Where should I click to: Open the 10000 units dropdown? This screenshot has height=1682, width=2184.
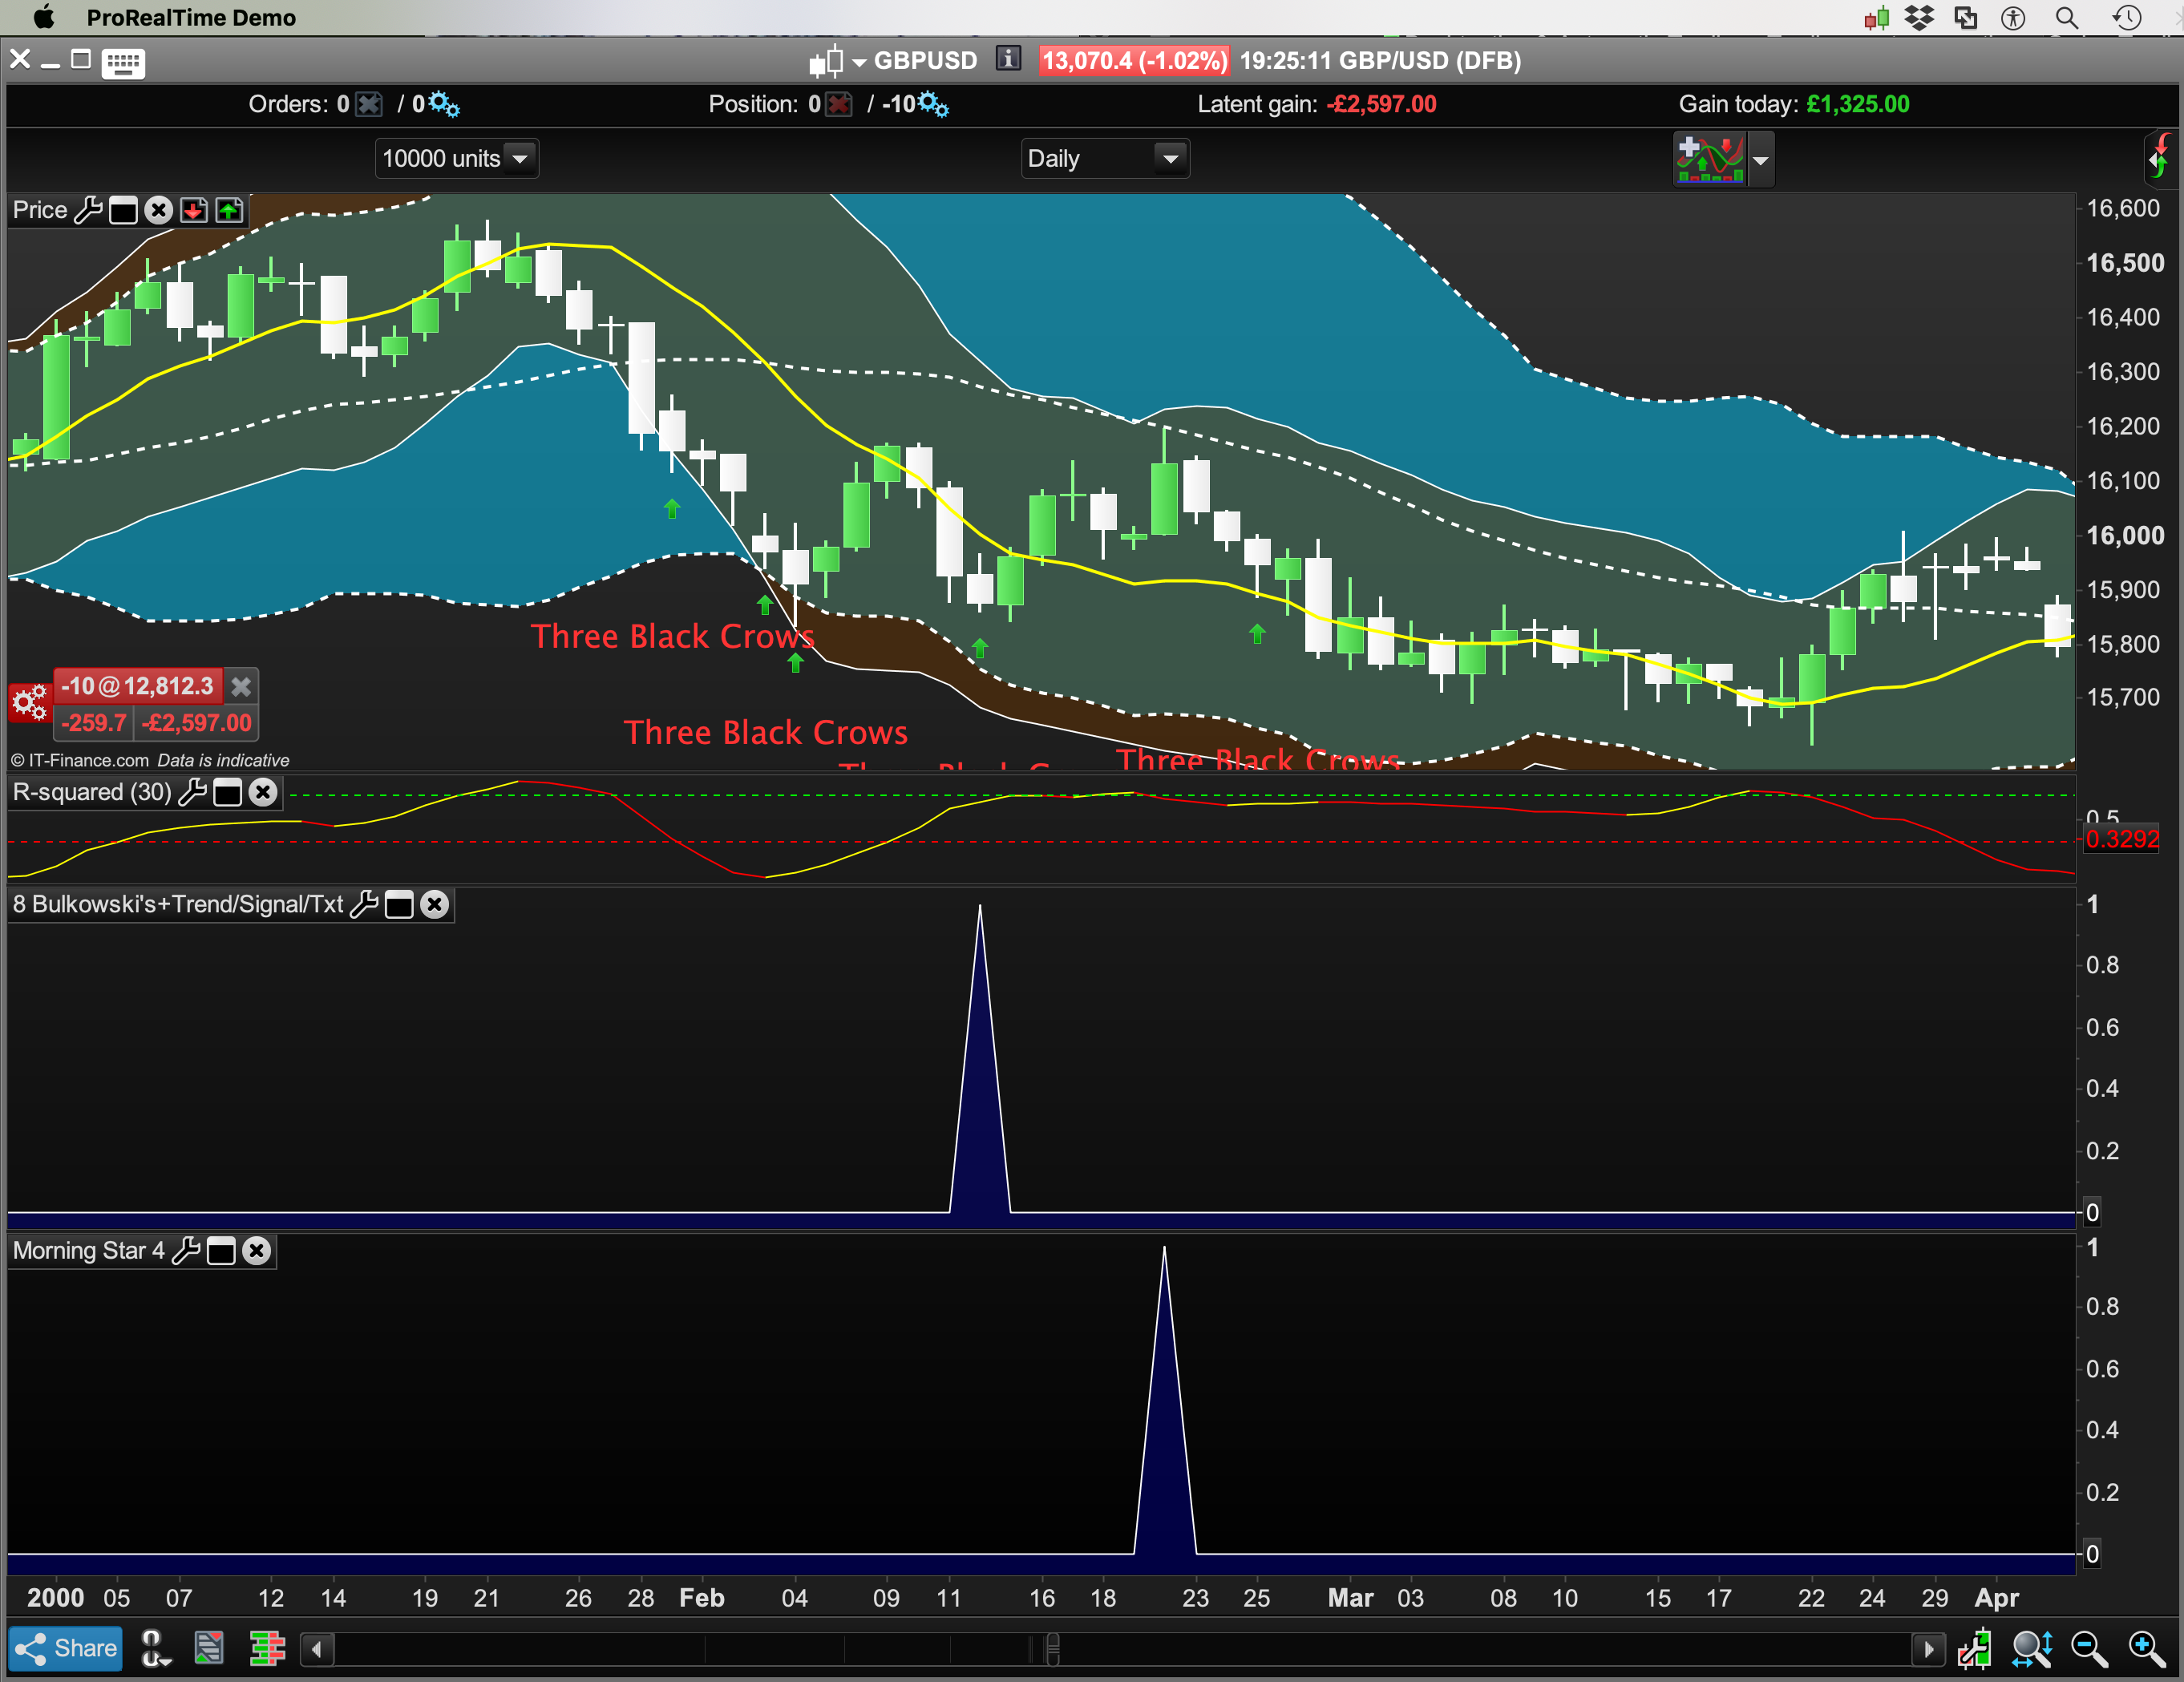[456, 158]
